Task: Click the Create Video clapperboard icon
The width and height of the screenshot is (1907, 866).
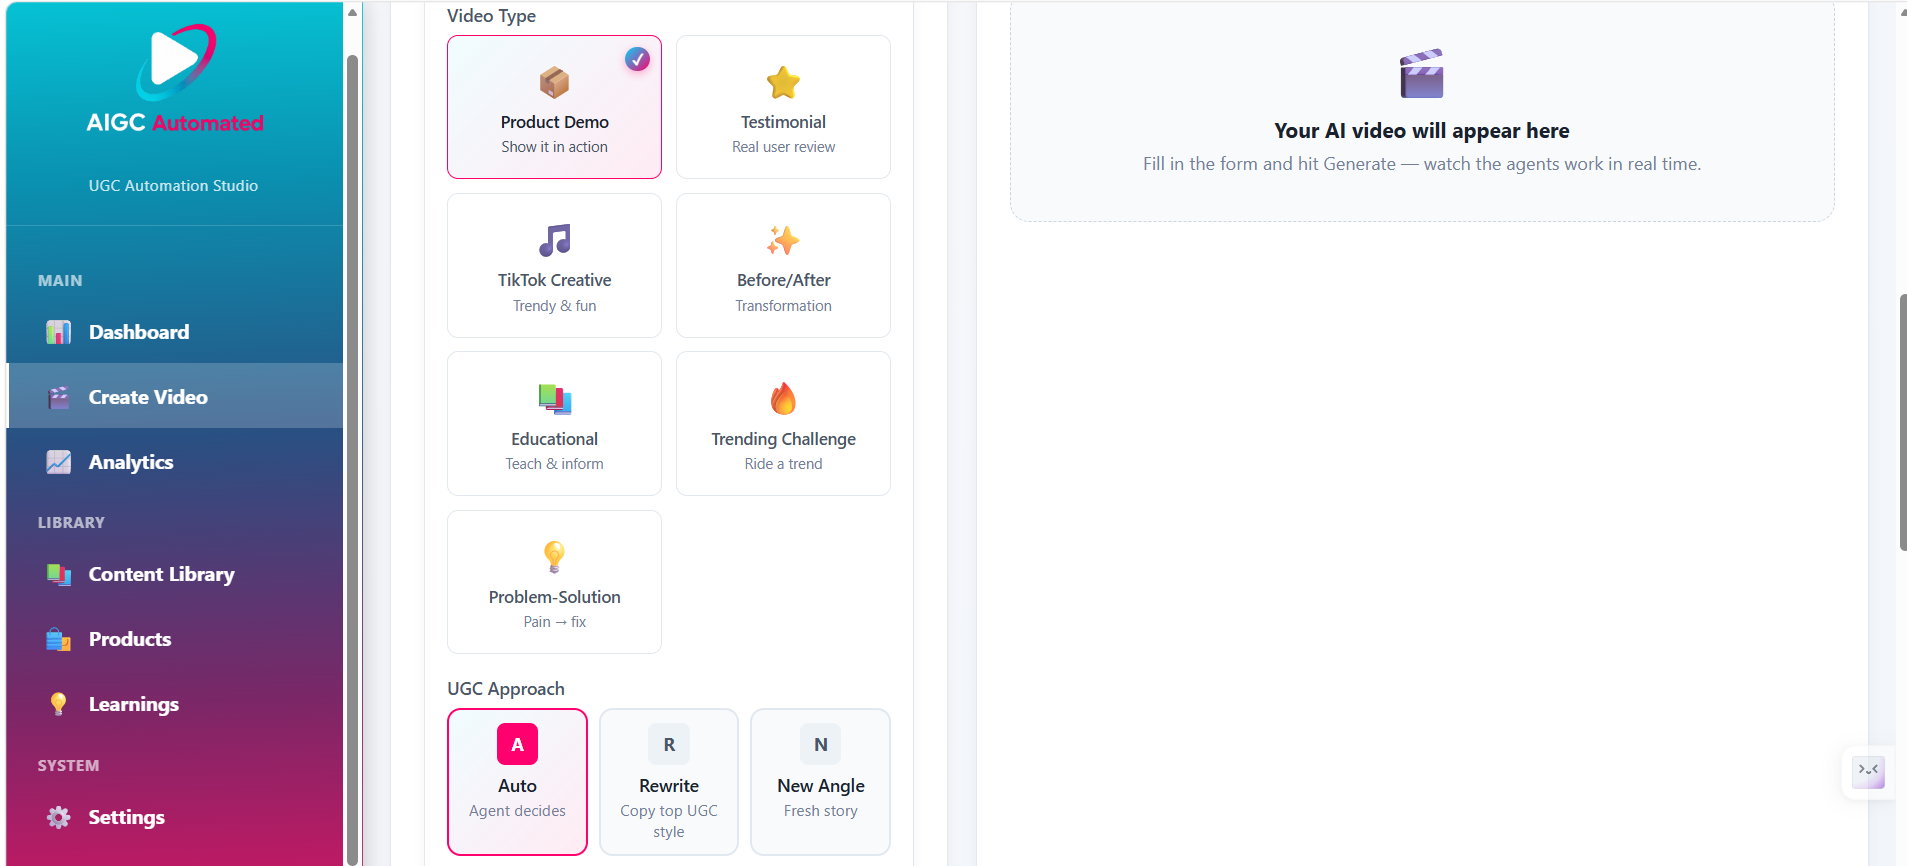Action: (x=59, y=397)
